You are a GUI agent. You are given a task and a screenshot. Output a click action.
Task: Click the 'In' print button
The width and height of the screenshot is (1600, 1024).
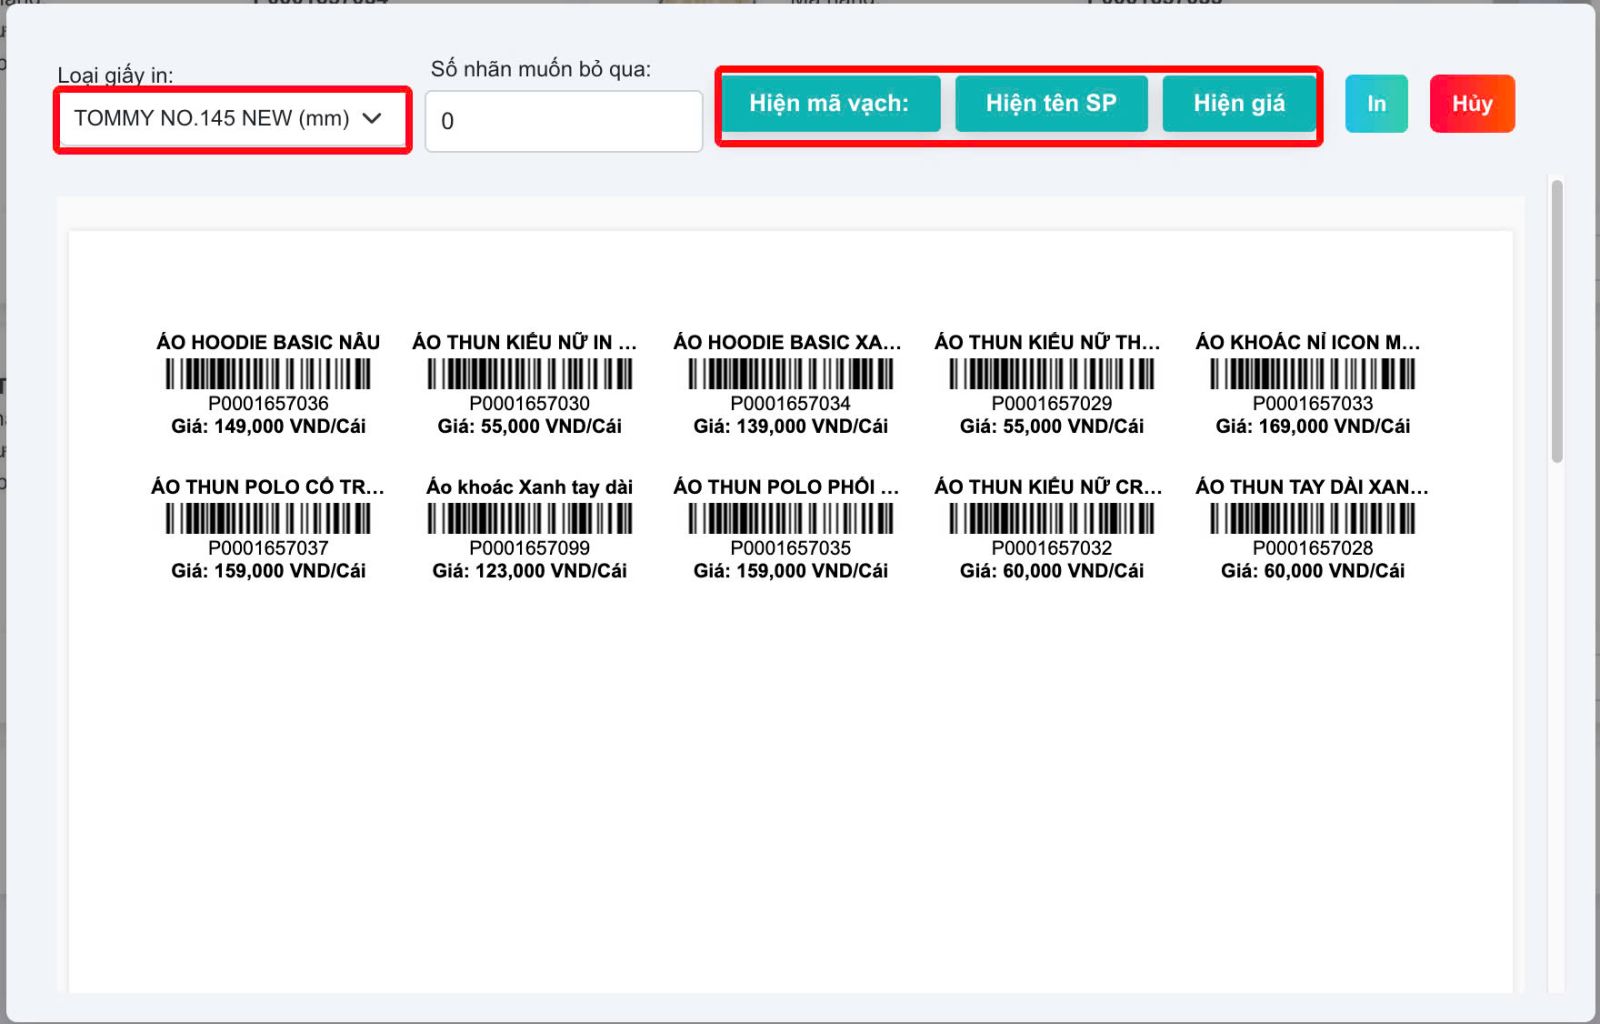click(x=1376, y=104)
